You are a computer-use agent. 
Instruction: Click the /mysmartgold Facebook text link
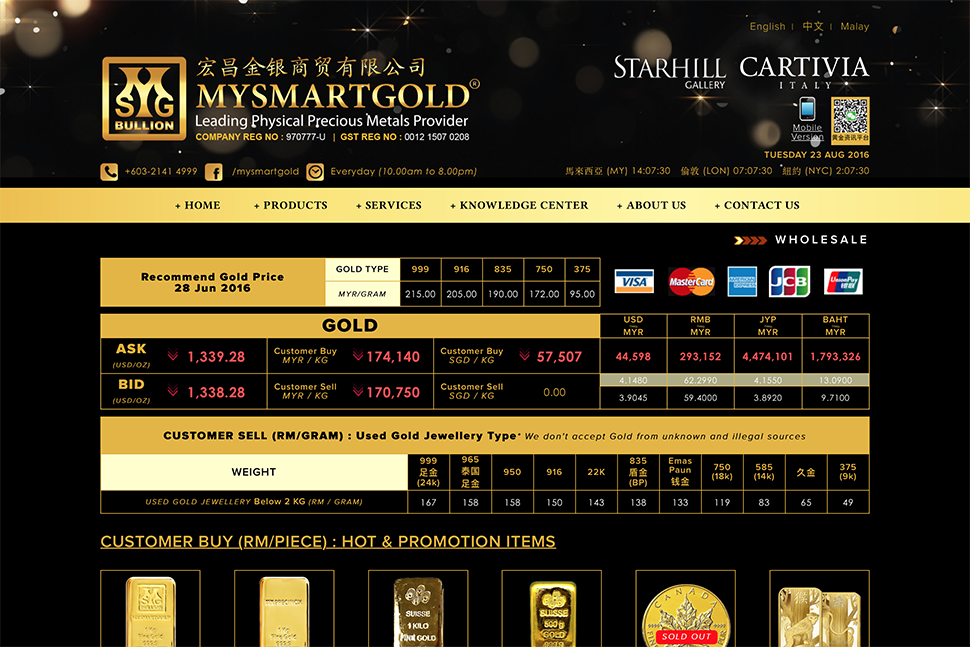coord(265,172)
